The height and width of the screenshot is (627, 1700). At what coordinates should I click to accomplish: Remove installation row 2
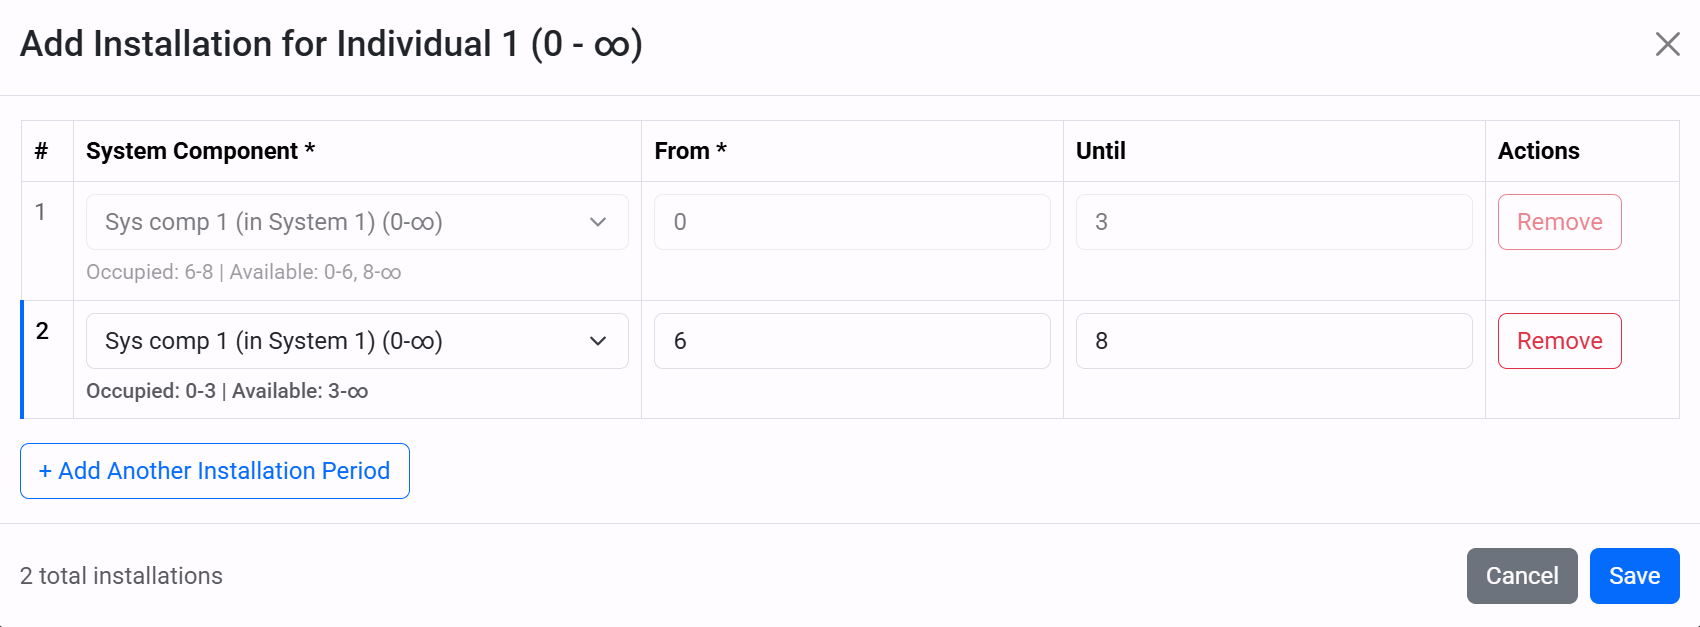tap(1559, 340)
